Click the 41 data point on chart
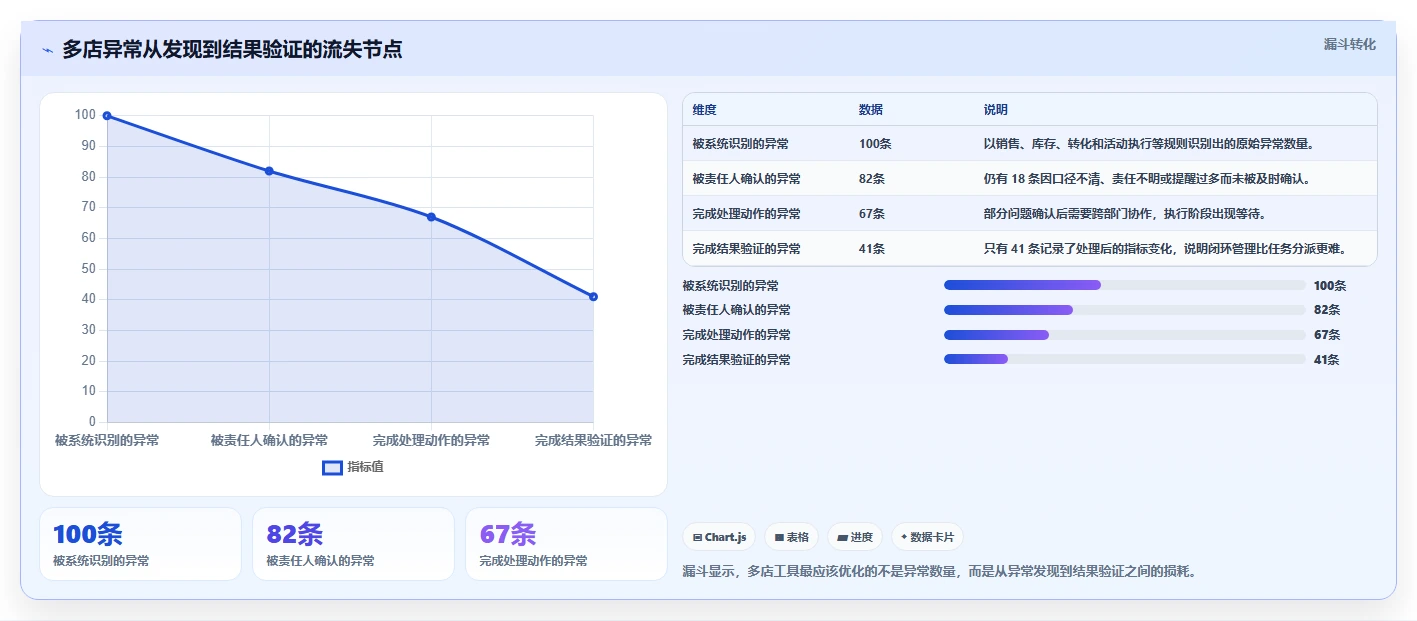 (593, 296)
